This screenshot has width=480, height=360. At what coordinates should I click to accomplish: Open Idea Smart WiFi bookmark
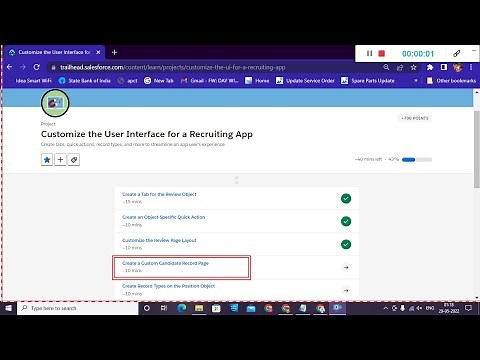(x=33, y=81)
